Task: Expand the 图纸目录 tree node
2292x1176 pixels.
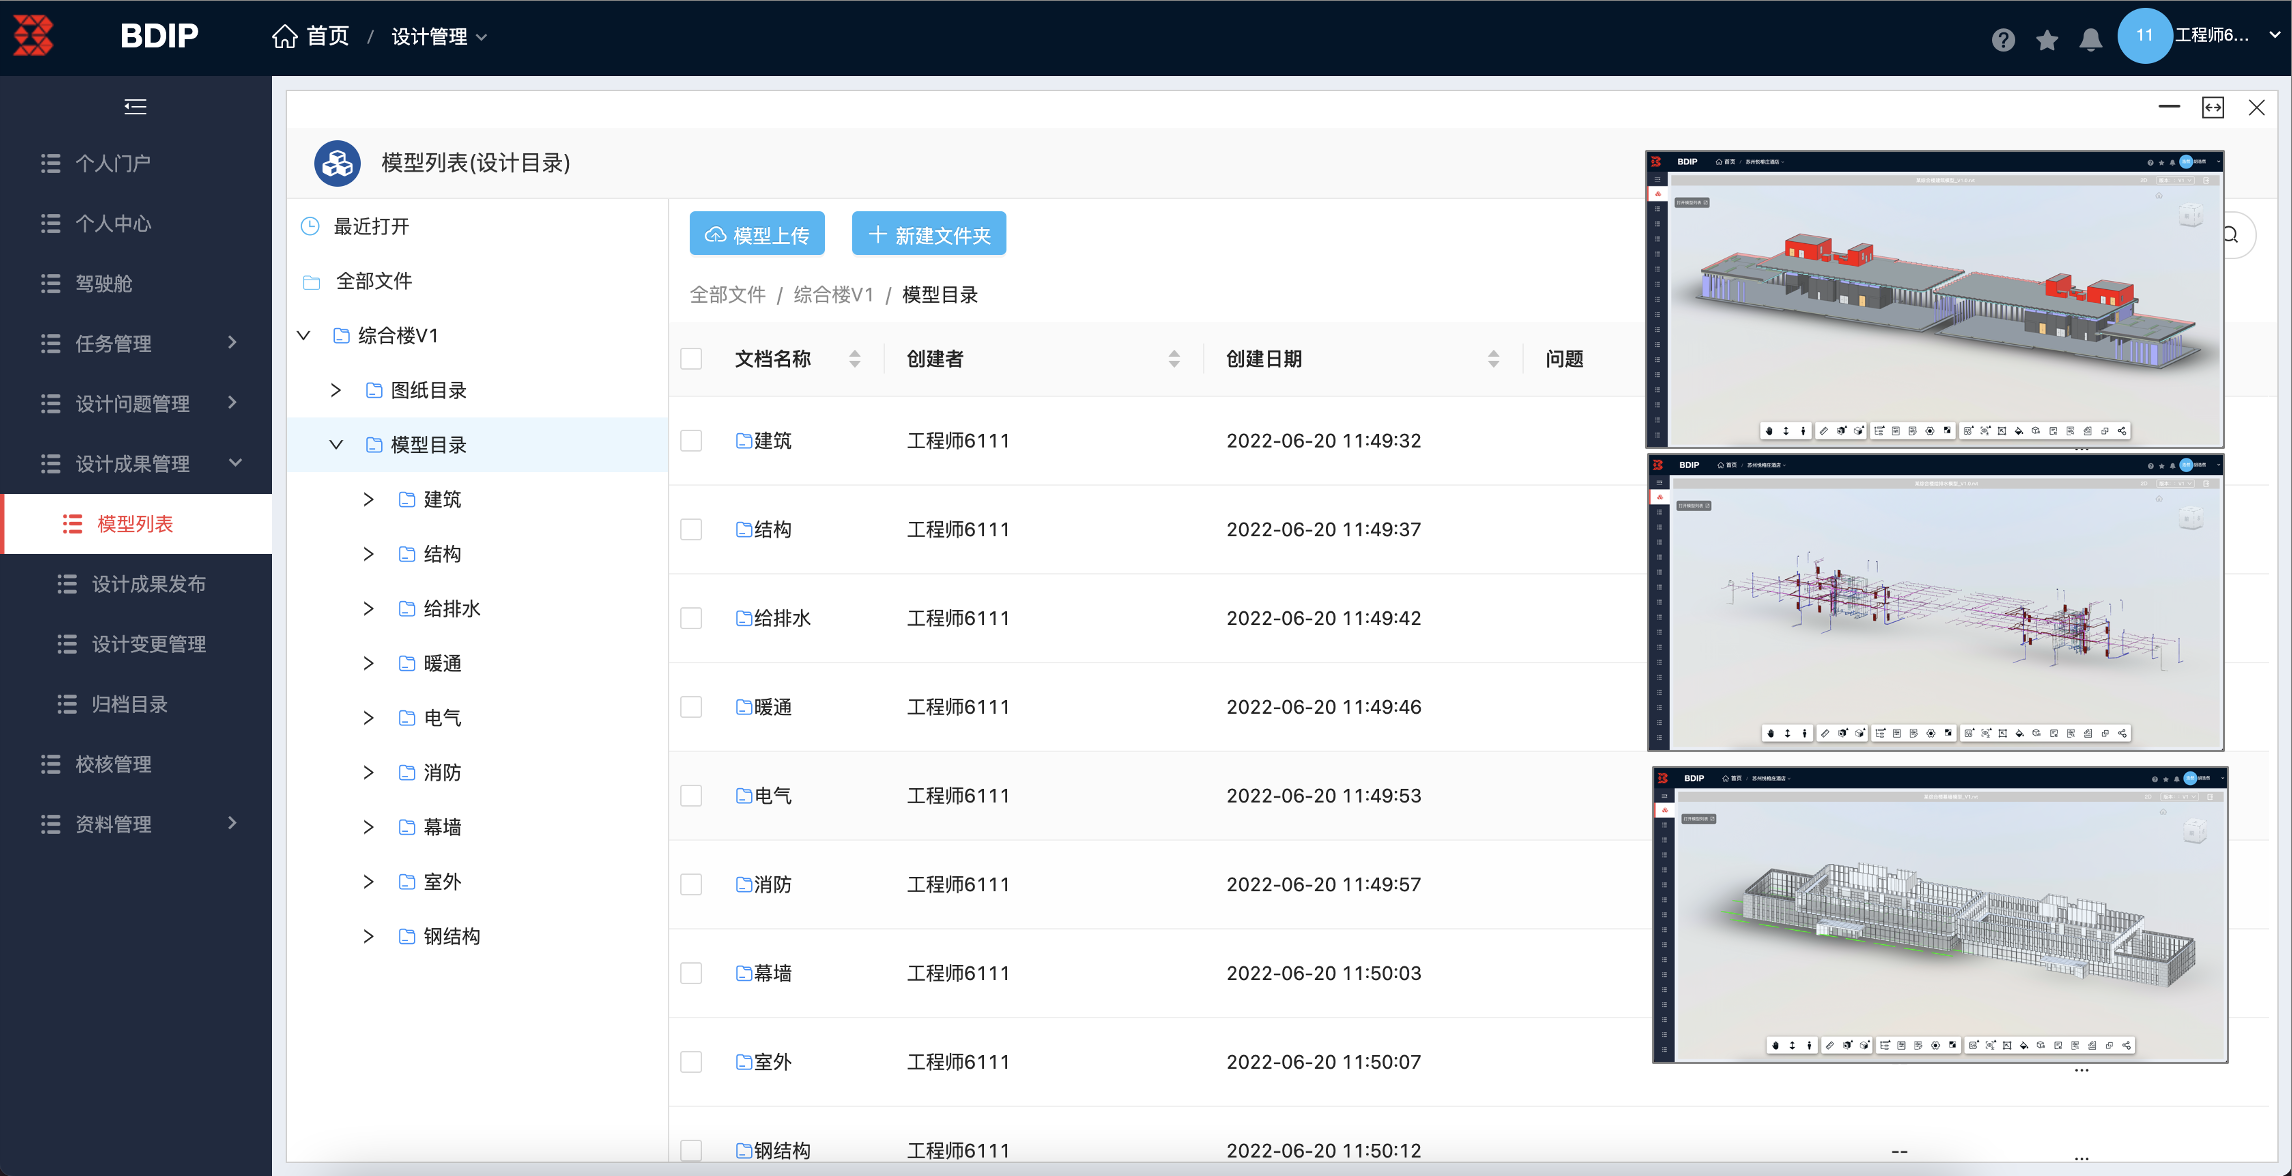Action: pos(336,390)
